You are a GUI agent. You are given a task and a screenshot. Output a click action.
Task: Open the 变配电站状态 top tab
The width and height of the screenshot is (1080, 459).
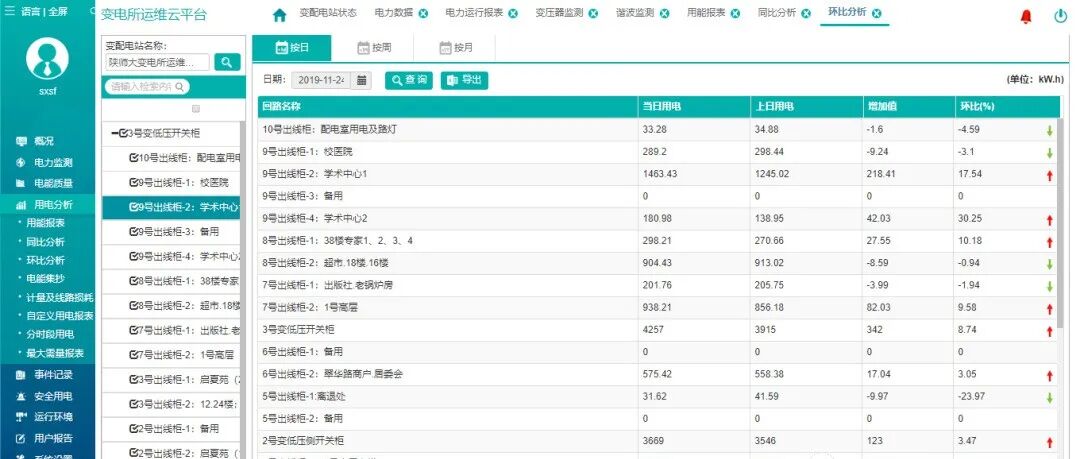pyautogui.click(x=328, y=13)
